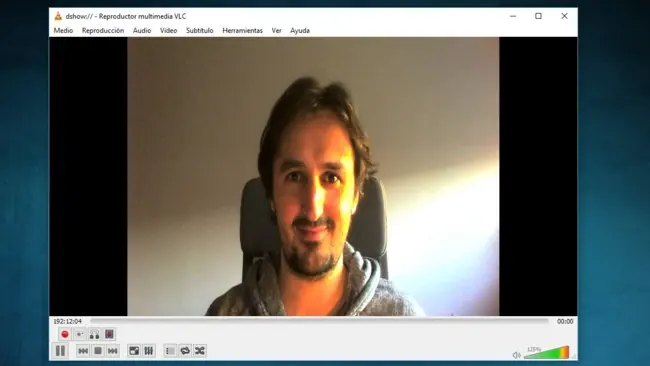Go to previous media item
This screenshot has width=650, height=366.
83,351
